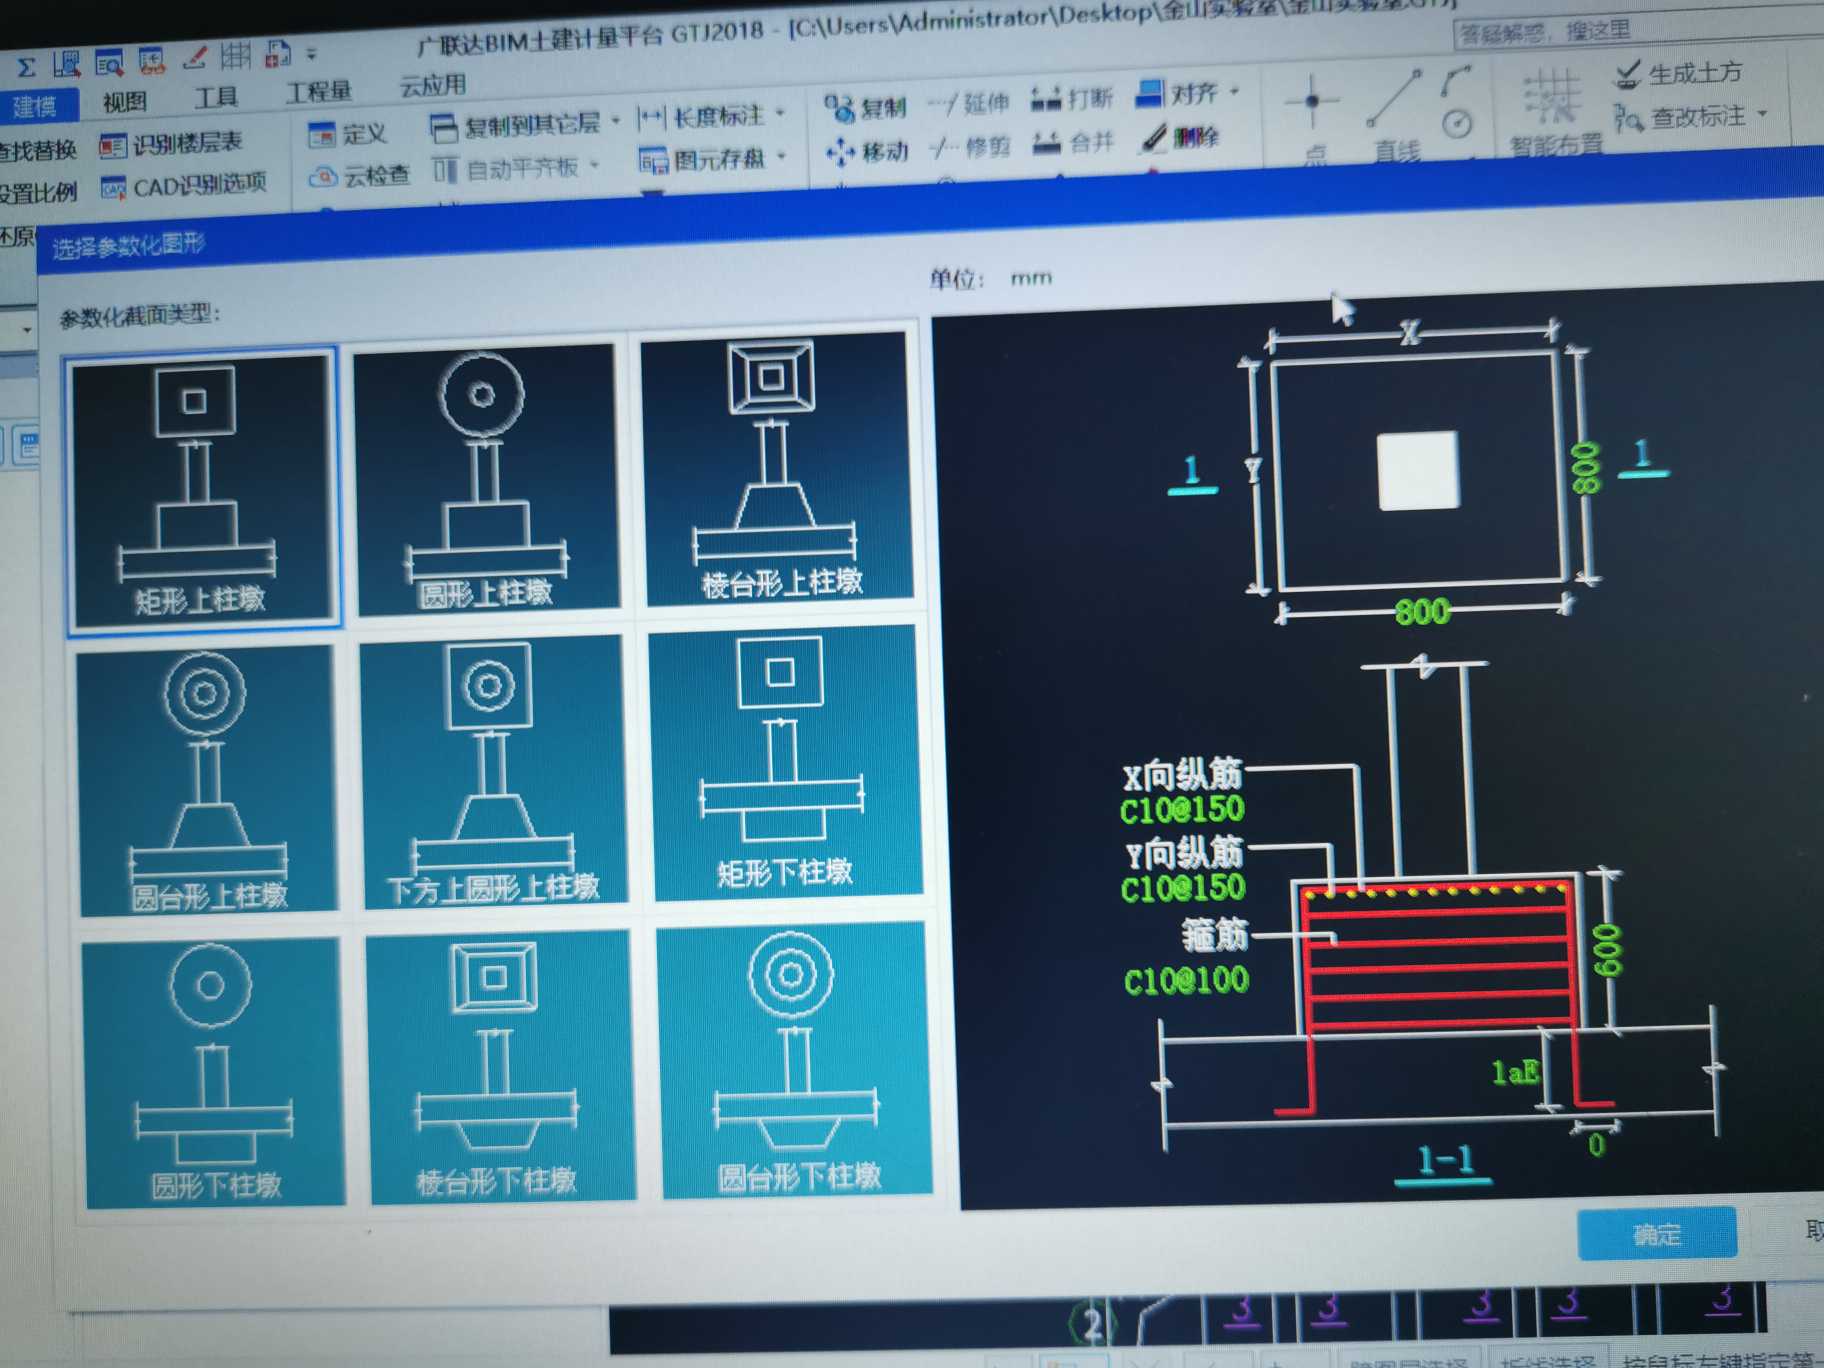Click the magnifier search icon in quick toolbar
1824x1368 pixels.
pos(108,64)
